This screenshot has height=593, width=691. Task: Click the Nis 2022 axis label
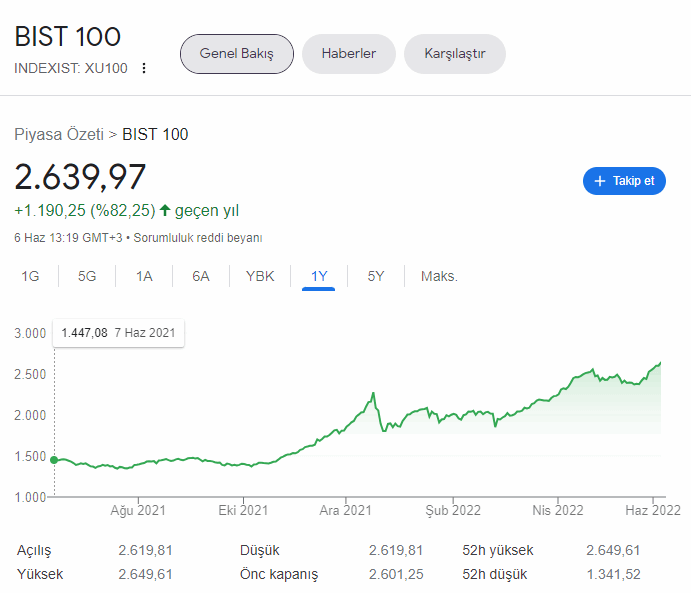pos(558,511)
